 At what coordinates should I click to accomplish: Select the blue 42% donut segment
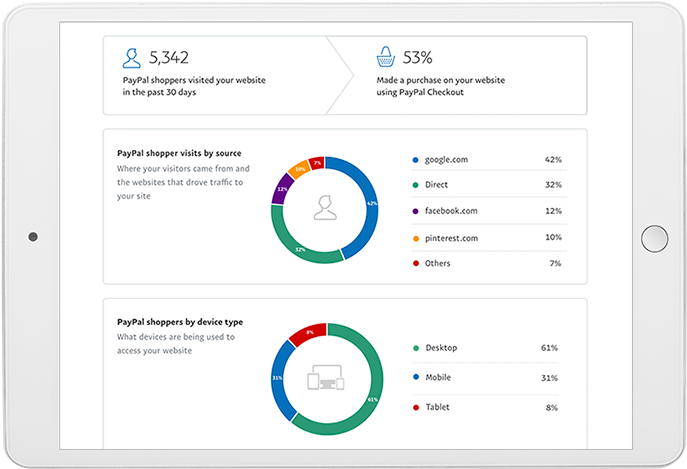(371, 203)
